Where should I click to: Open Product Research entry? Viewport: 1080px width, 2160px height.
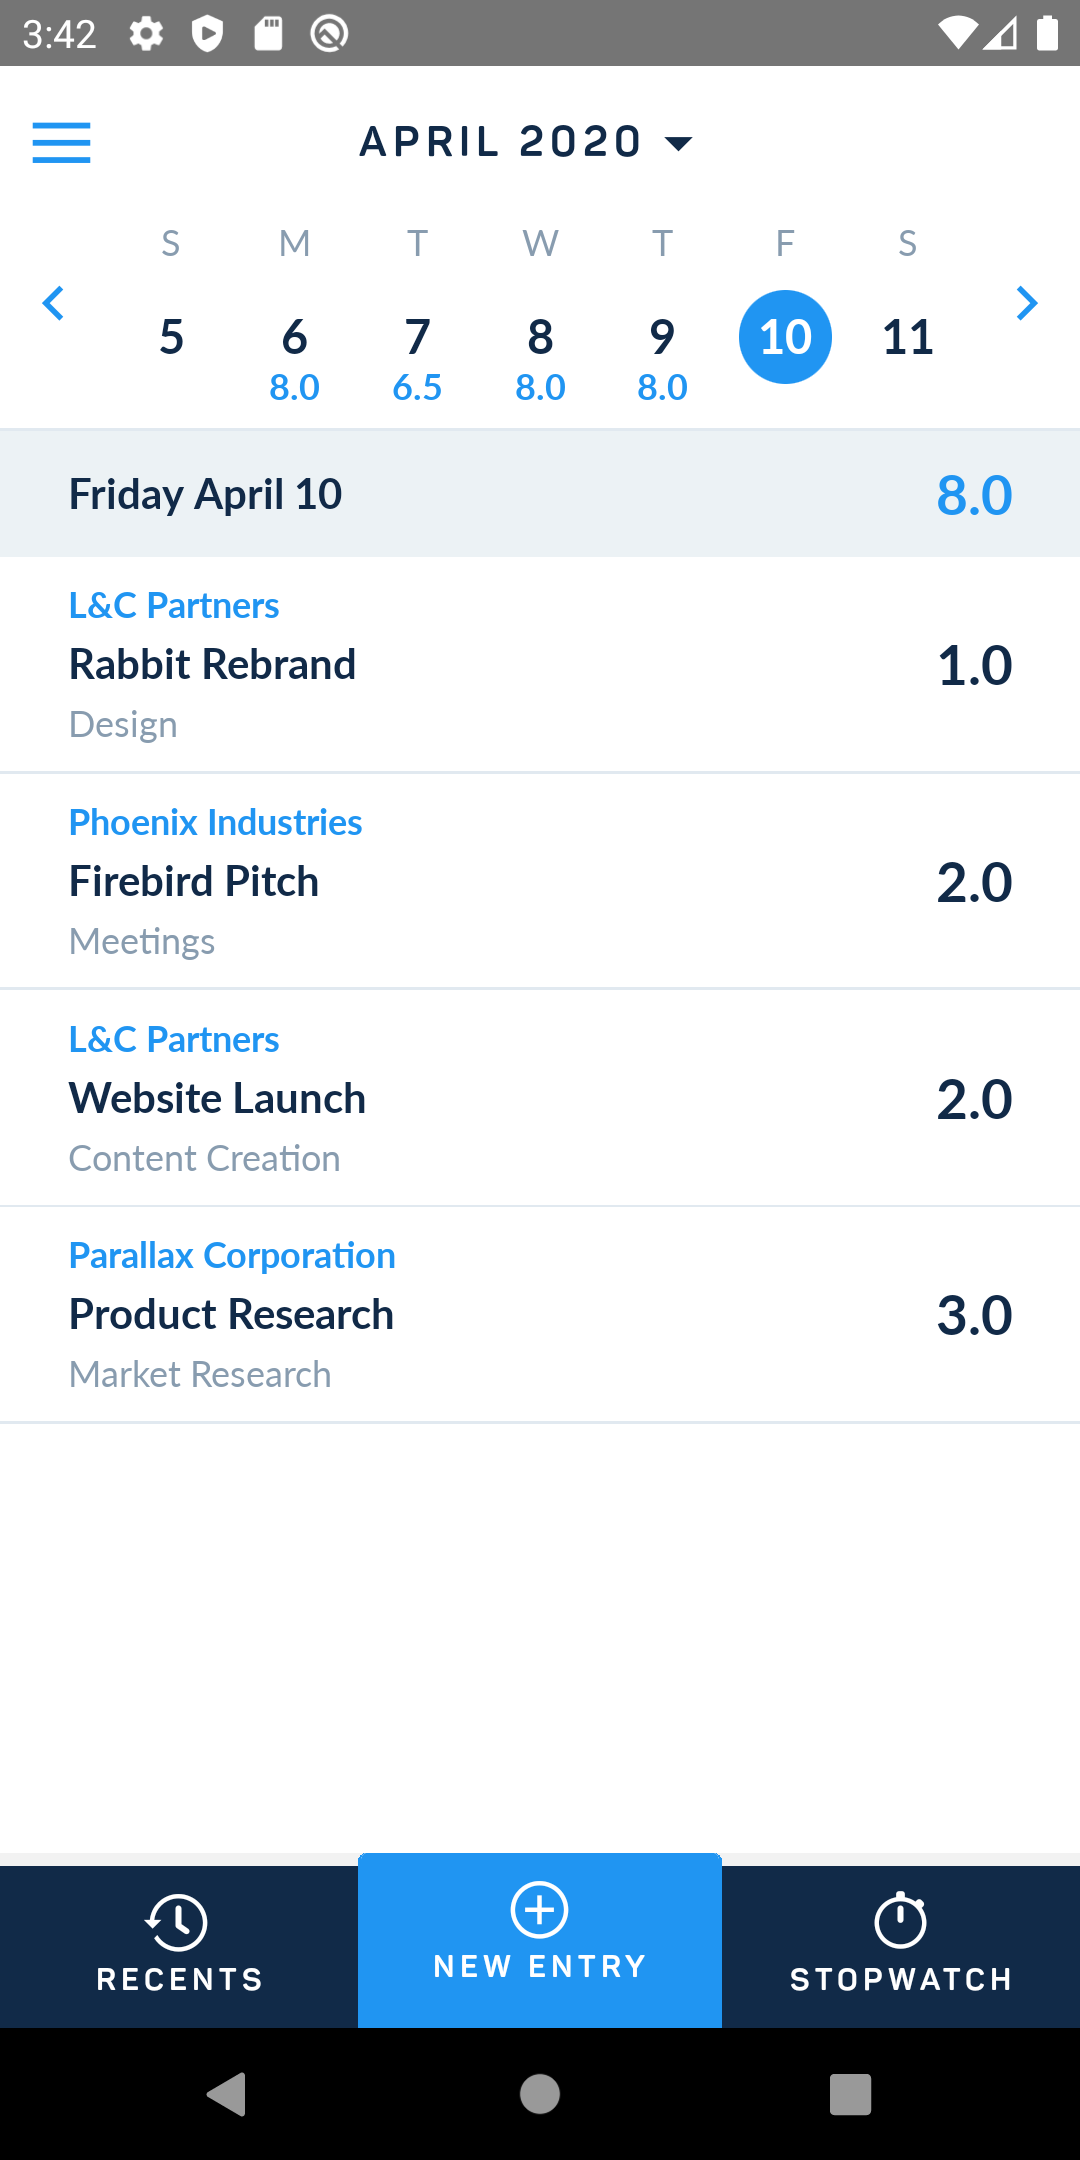540,1315
